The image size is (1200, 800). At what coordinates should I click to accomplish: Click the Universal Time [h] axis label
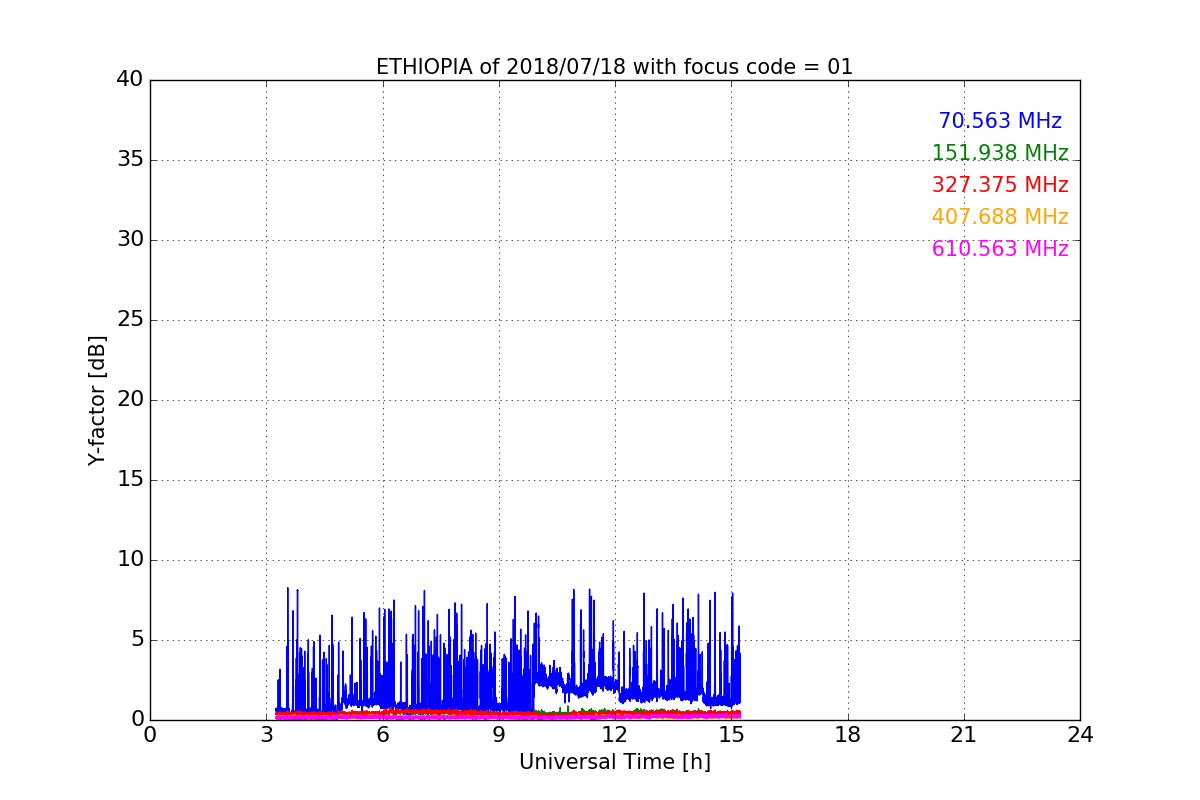pos(614,762)
